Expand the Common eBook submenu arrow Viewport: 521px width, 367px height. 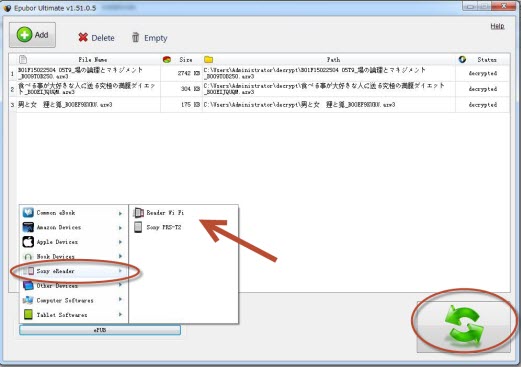point(120,213)
